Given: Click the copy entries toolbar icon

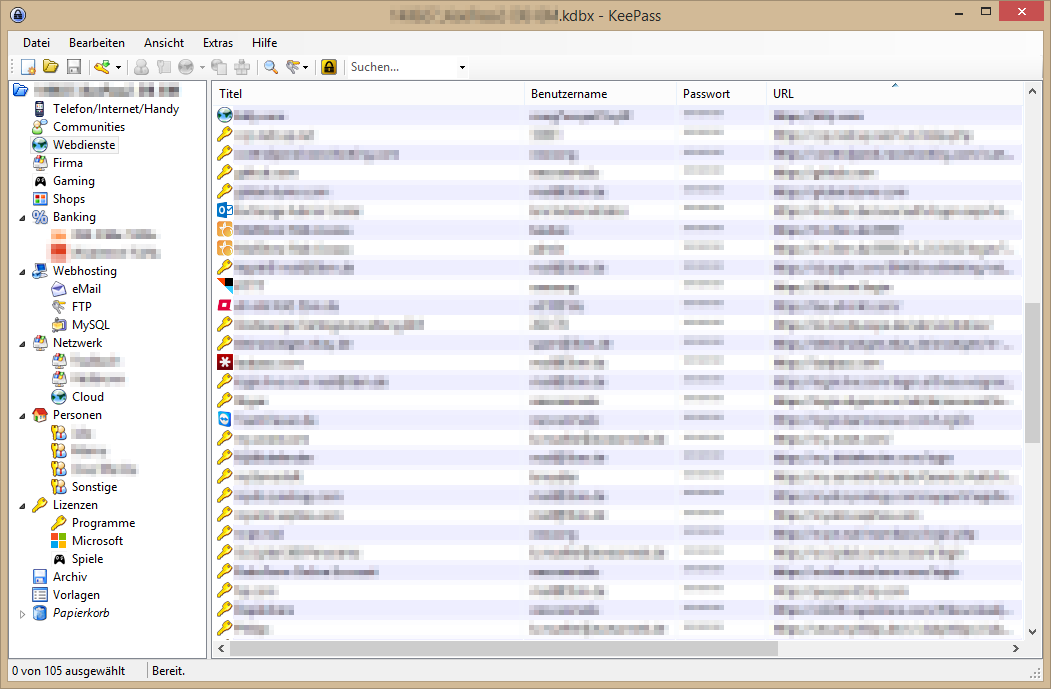Looking at the screenshot, I should [x=219, y=67].
